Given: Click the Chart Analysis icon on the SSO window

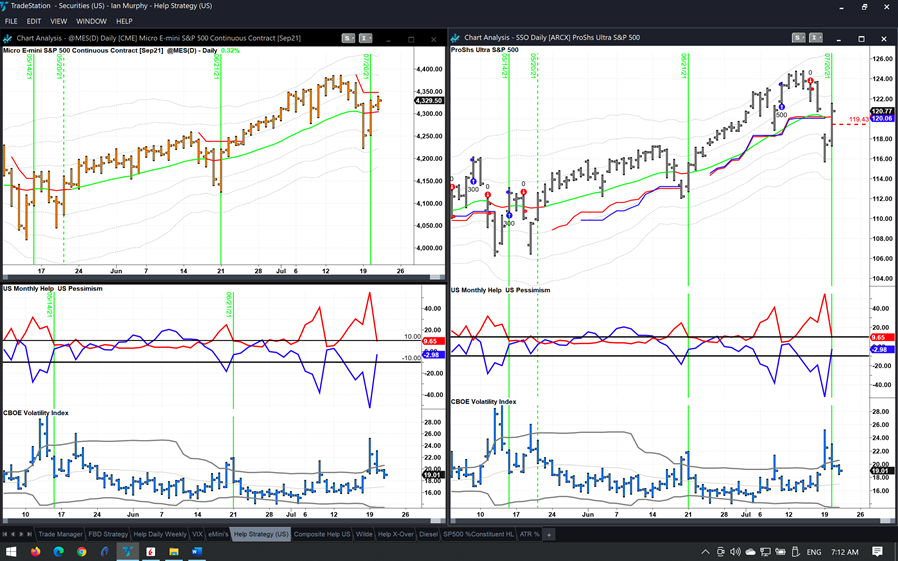Looking at the screenshot, I should tap(457, 38).
